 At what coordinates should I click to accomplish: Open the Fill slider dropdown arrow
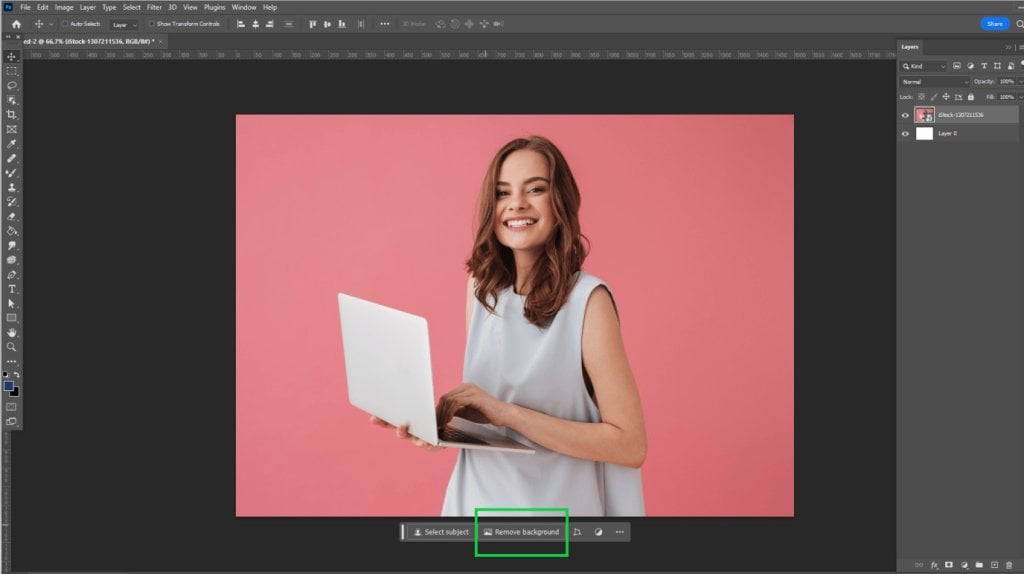(1020, 97)
